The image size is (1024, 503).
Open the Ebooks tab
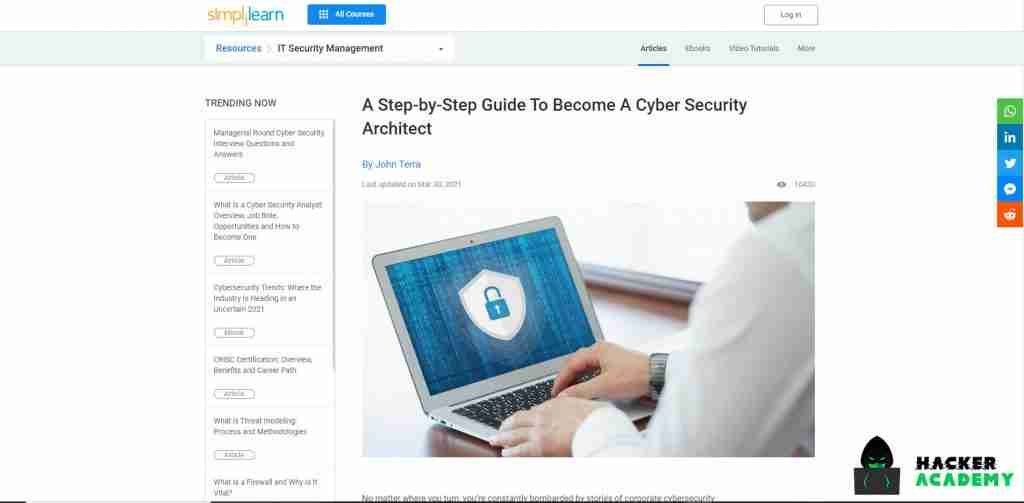tap(697, 48)
